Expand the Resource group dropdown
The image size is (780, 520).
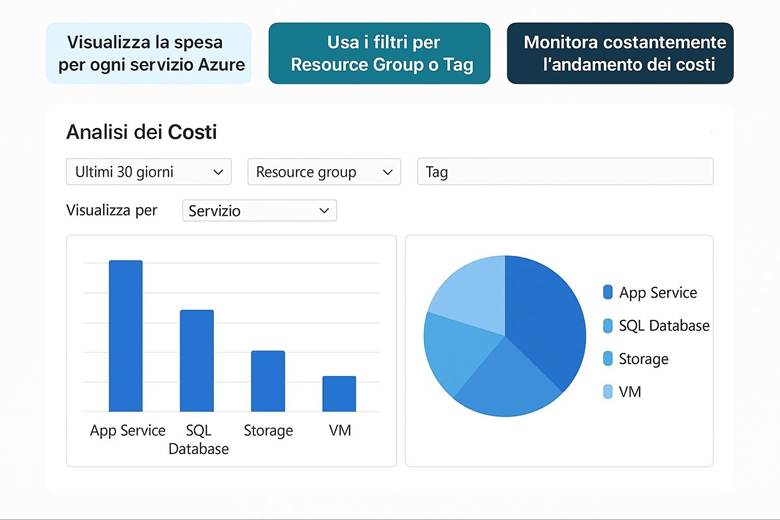pos(324,172)
